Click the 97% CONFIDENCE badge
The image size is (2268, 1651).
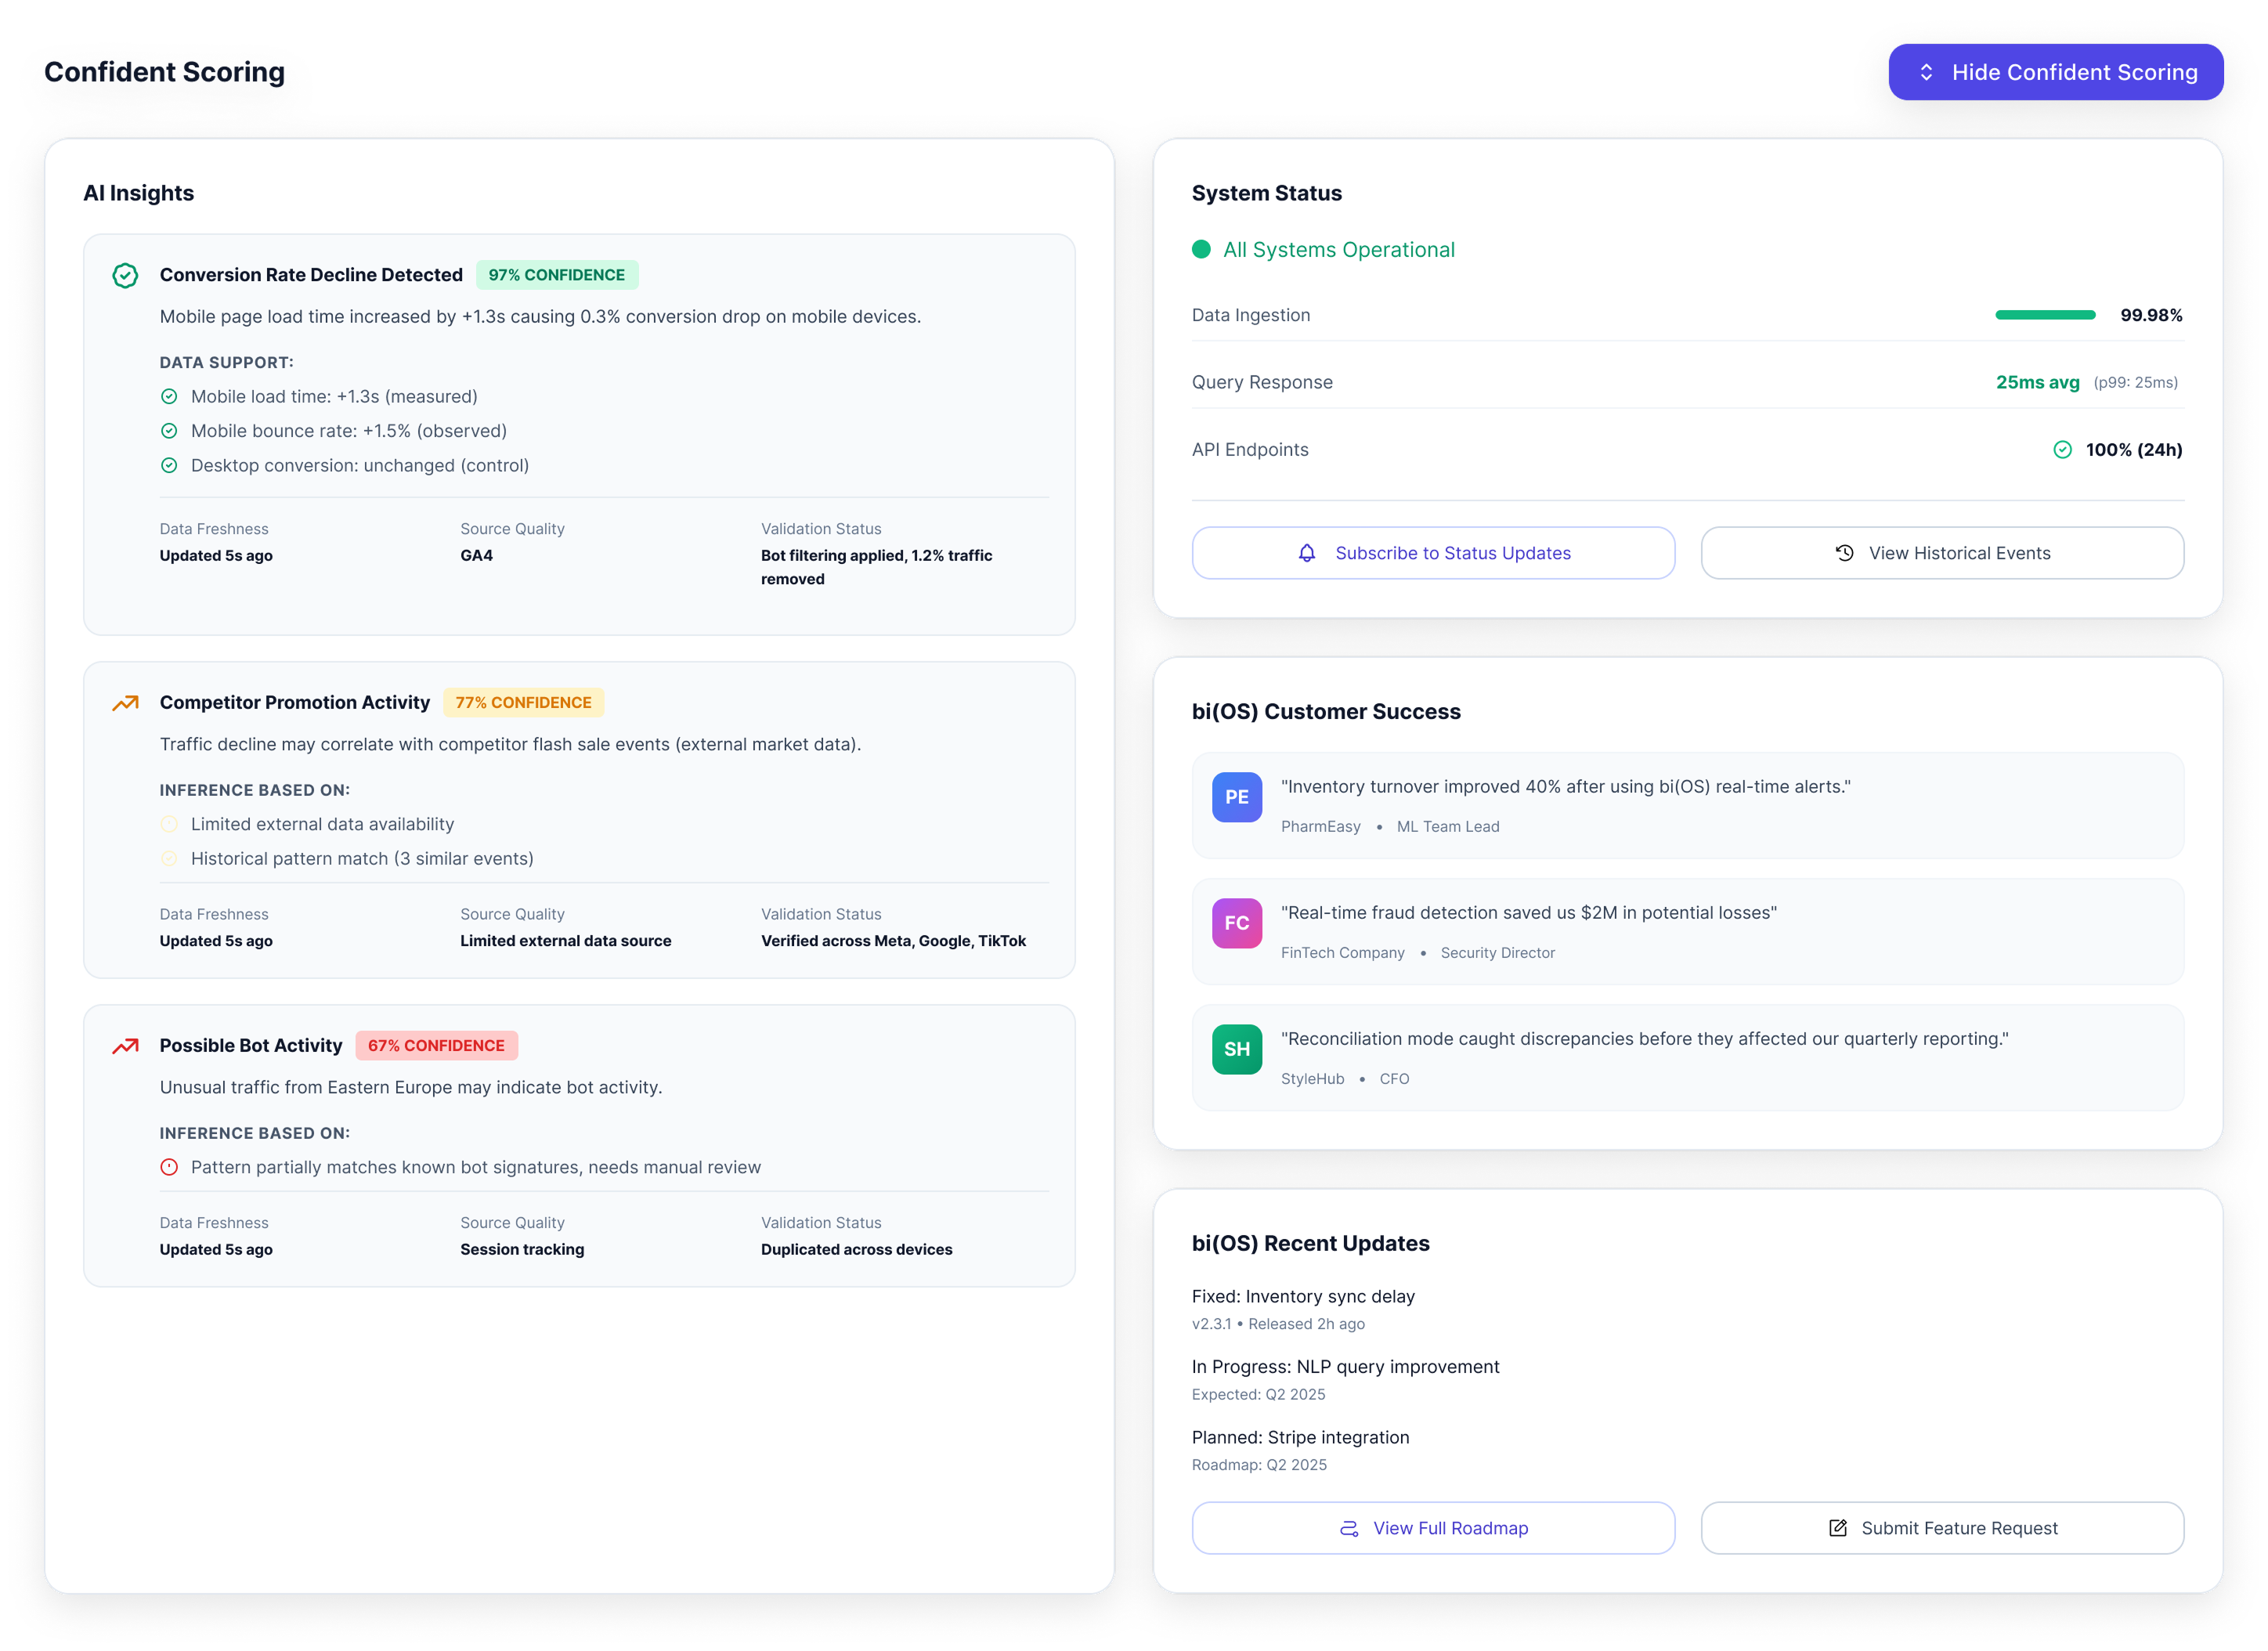point(556,275)
